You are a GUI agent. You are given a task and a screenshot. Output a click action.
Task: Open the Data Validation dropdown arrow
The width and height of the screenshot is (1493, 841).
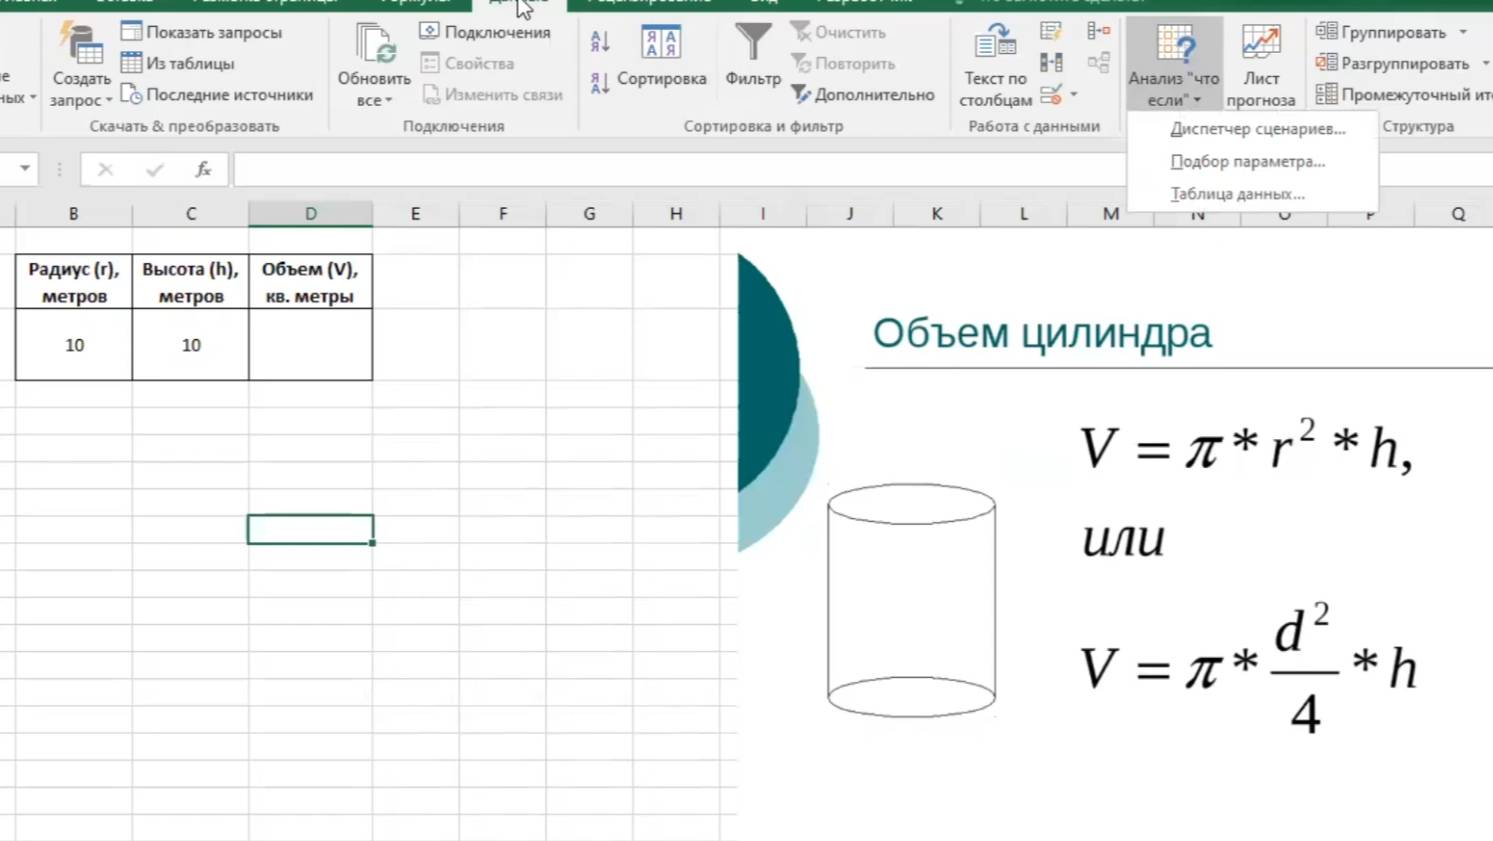point(1073,95)
